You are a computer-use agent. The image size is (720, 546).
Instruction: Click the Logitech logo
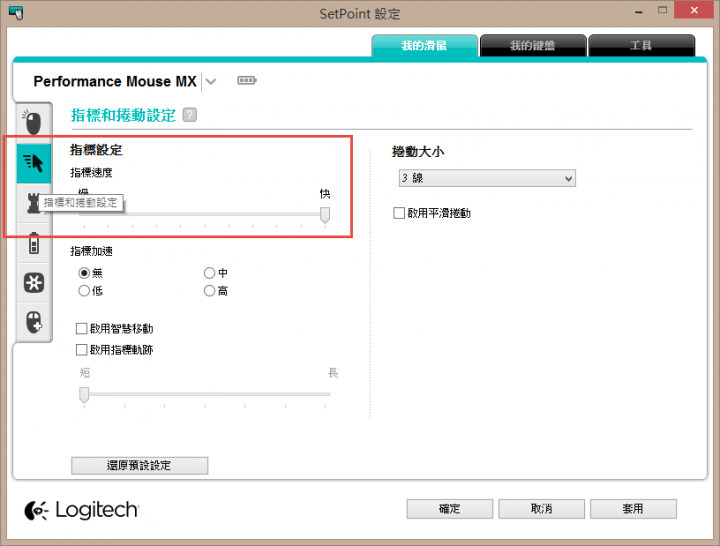click(x=81, y=510)
